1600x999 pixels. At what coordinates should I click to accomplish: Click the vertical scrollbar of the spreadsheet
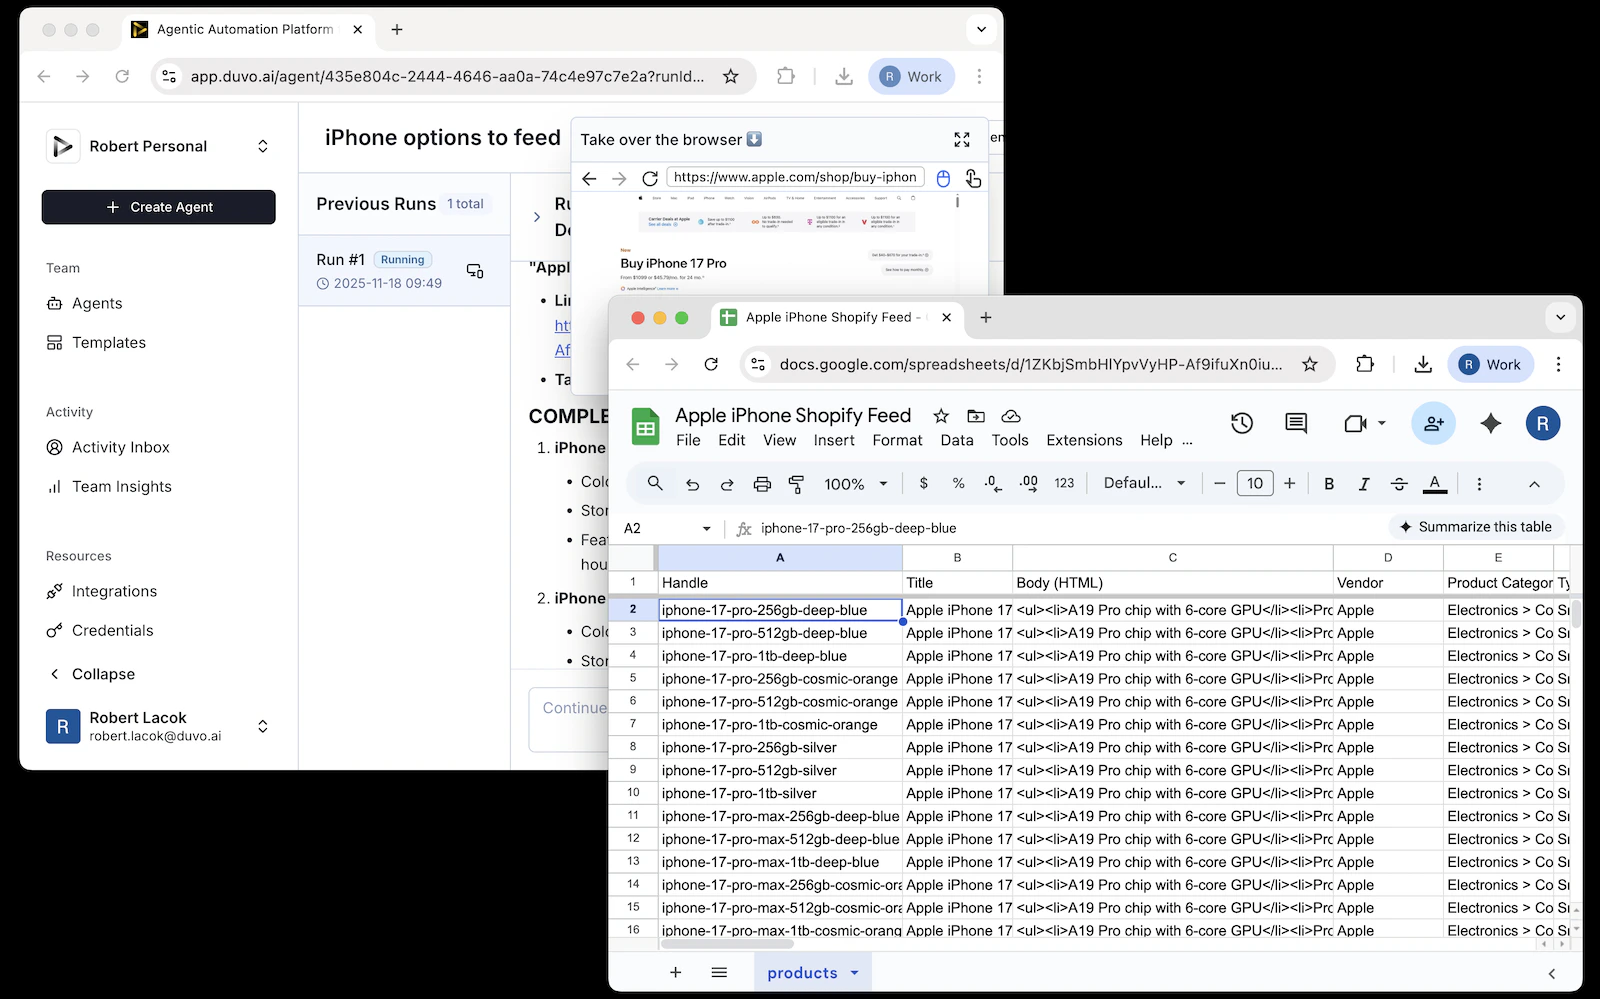pos(1576,612)
